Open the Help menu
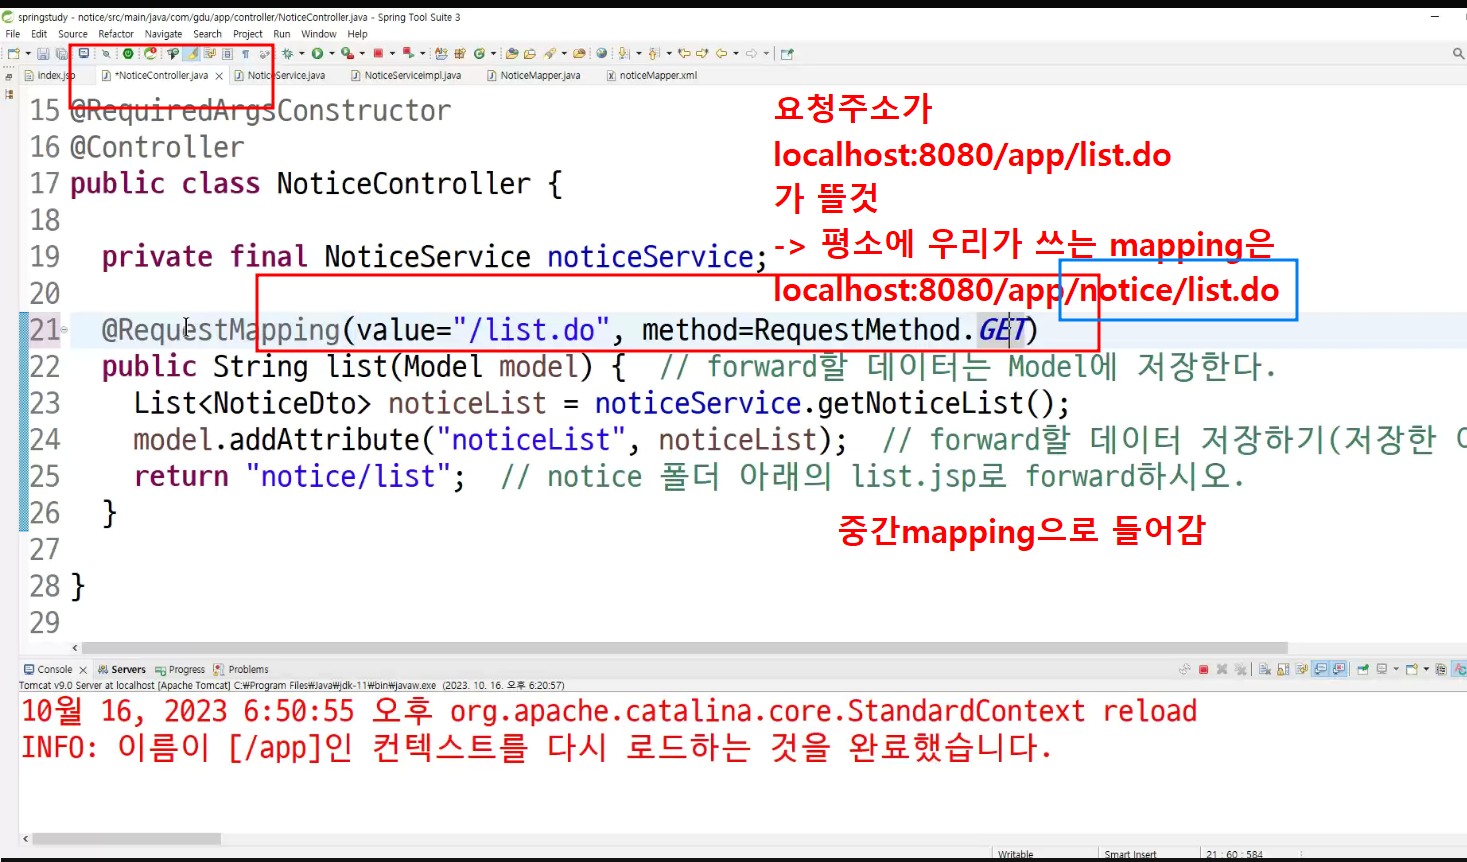This screenshot has width=1467, height=862. coord(358,34)
